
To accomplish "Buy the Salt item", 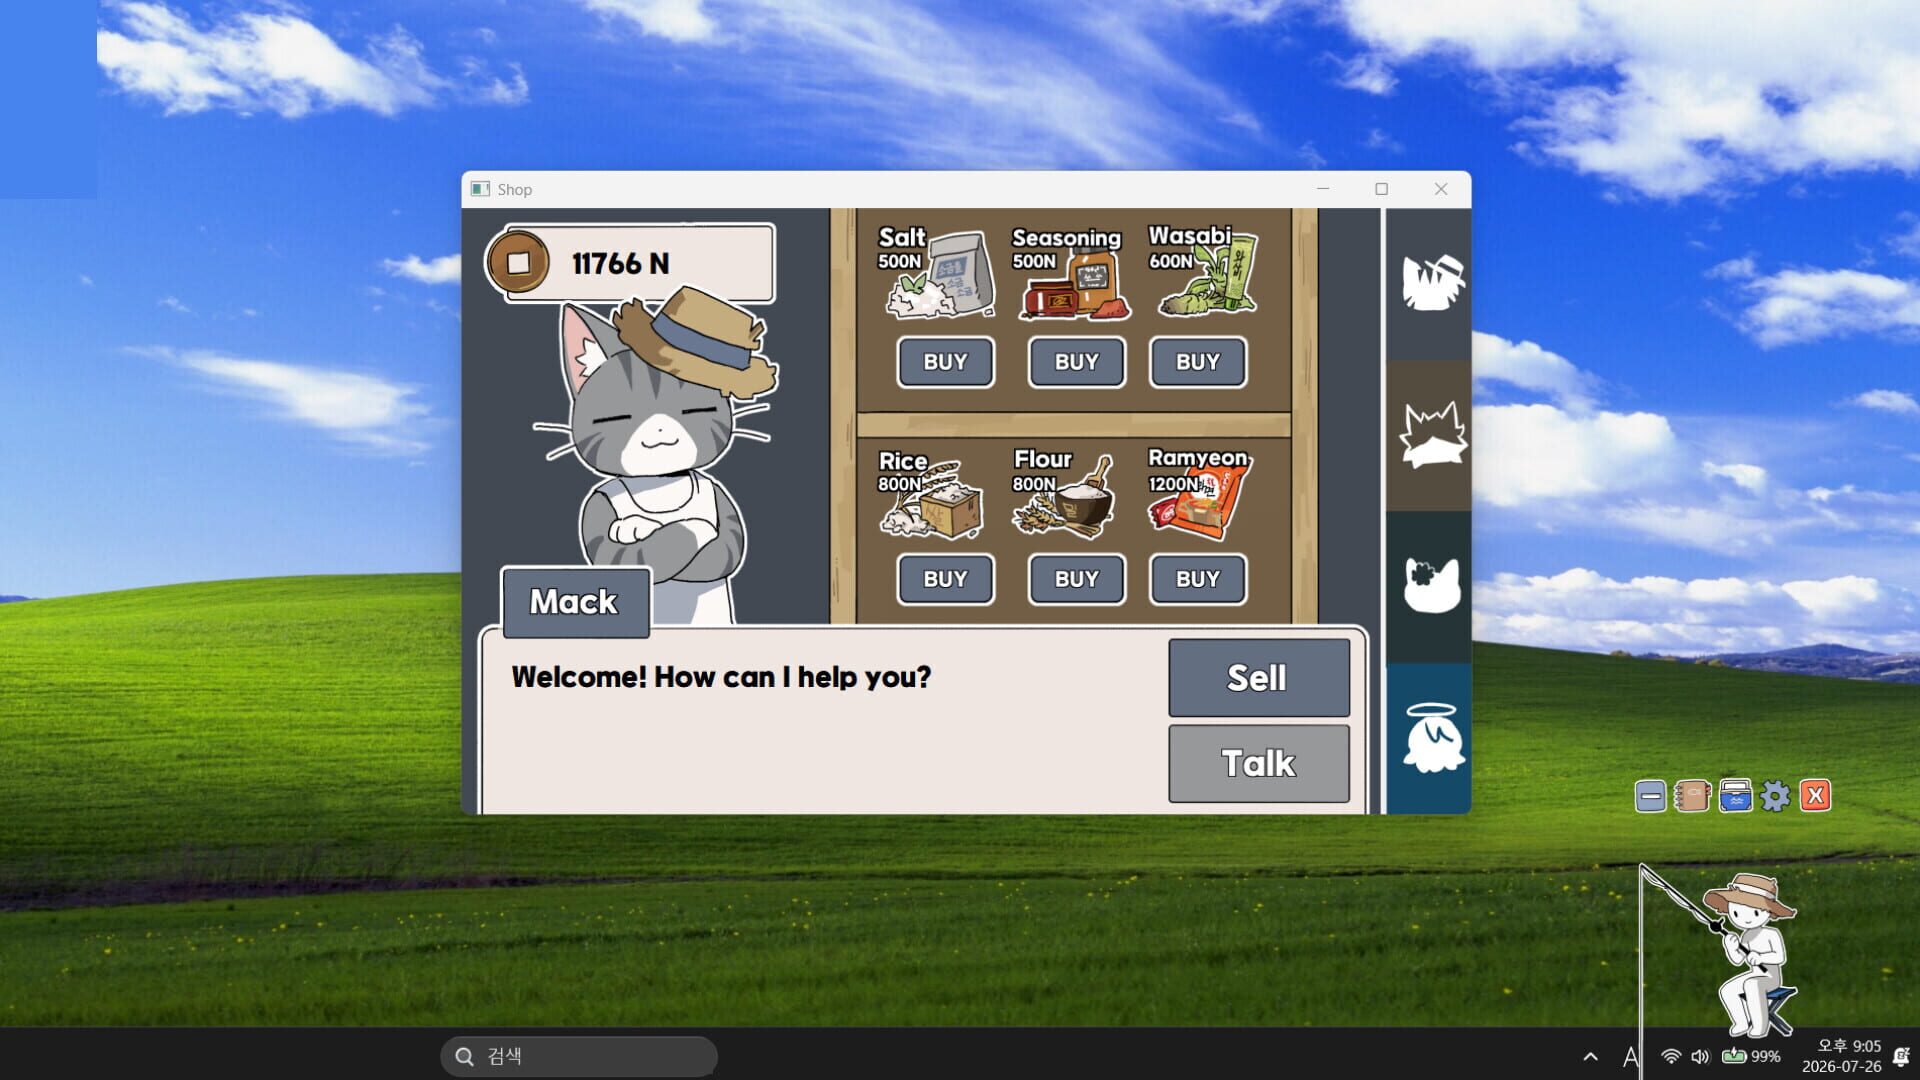I will 945,362.
